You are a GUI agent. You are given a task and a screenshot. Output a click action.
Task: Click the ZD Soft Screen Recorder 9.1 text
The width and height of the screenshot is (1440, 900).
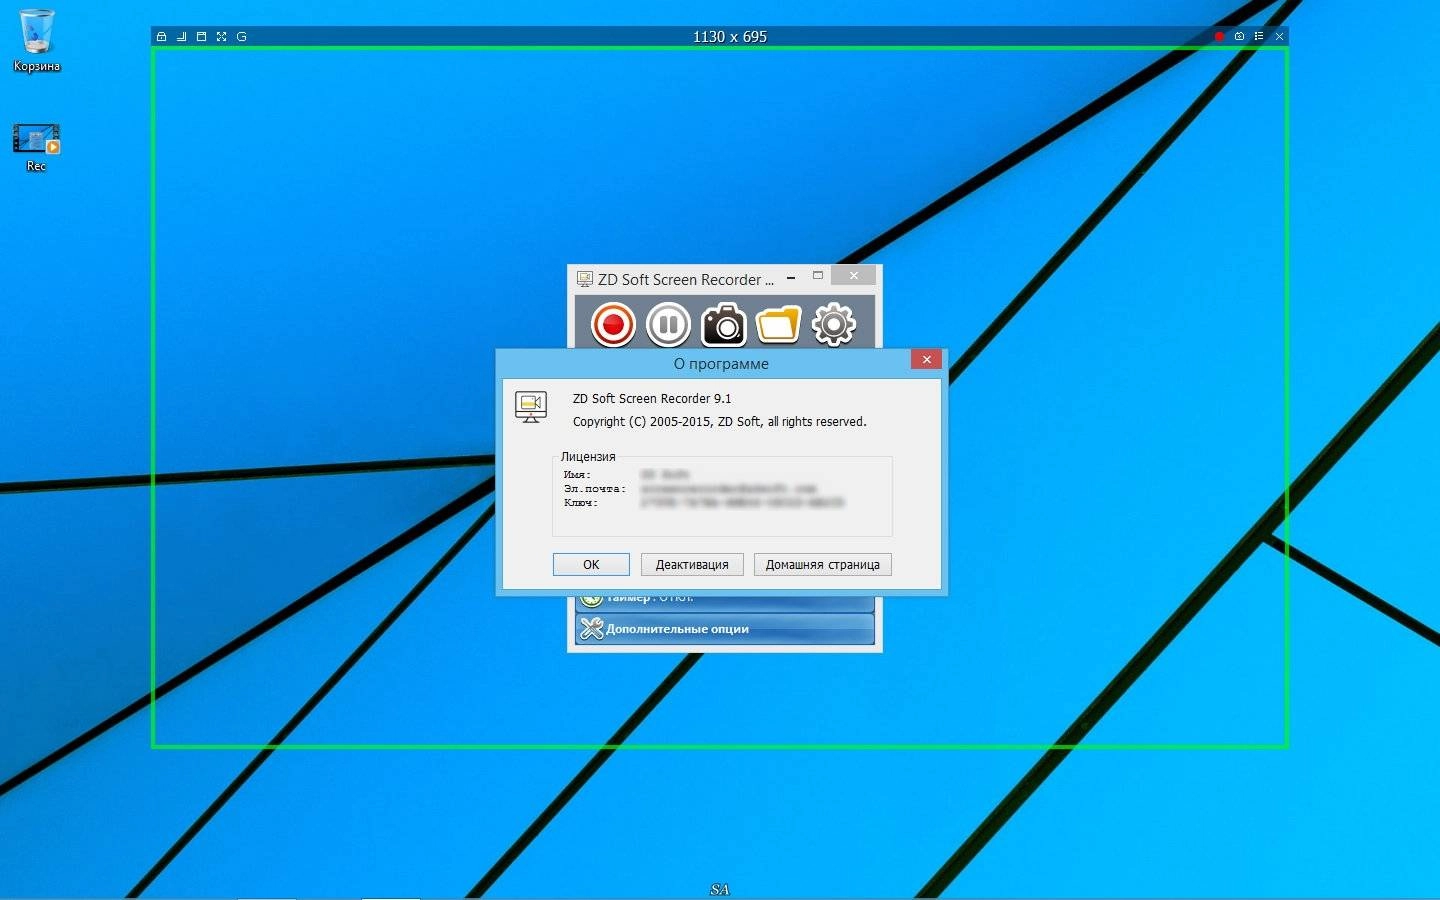click(x=652, y=398)
